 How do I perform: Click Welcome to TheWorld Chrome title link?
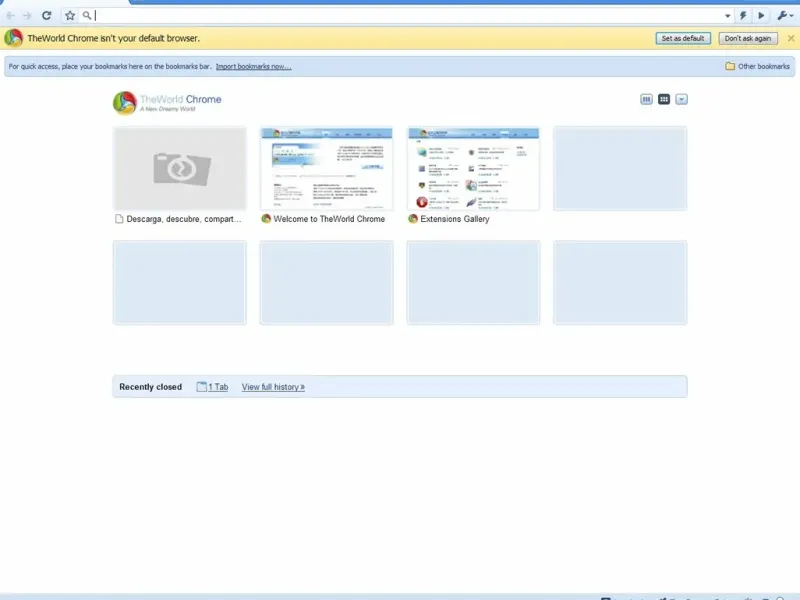(329, 219)
